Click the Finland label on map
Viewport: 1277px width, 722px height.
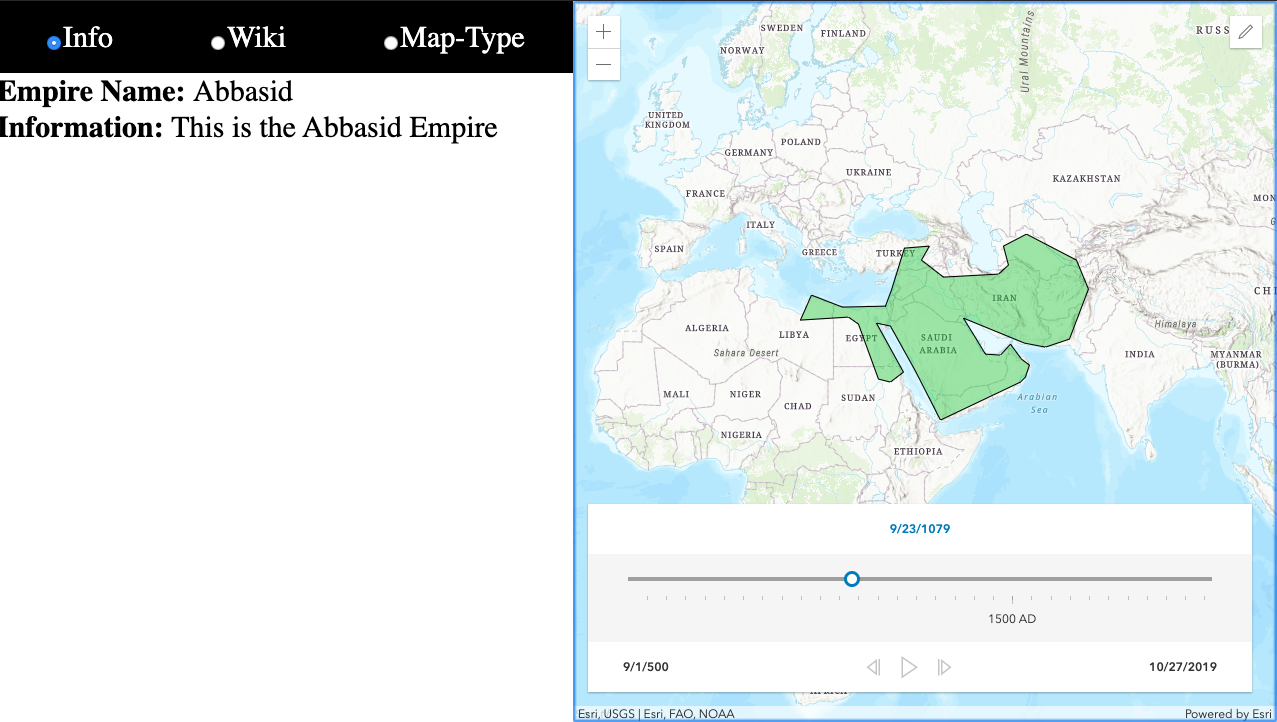[x=843, y=33]
